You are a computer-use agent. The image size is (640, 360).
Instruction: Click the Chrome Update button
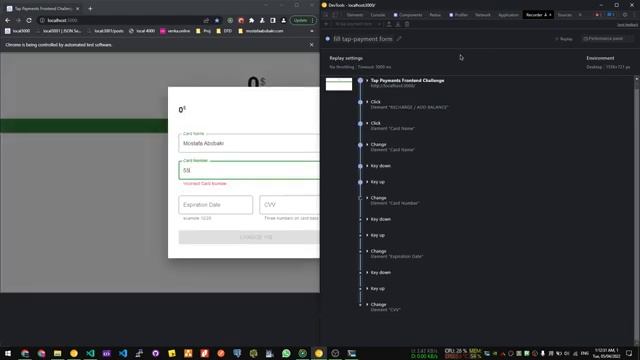(x=303, y=20)
